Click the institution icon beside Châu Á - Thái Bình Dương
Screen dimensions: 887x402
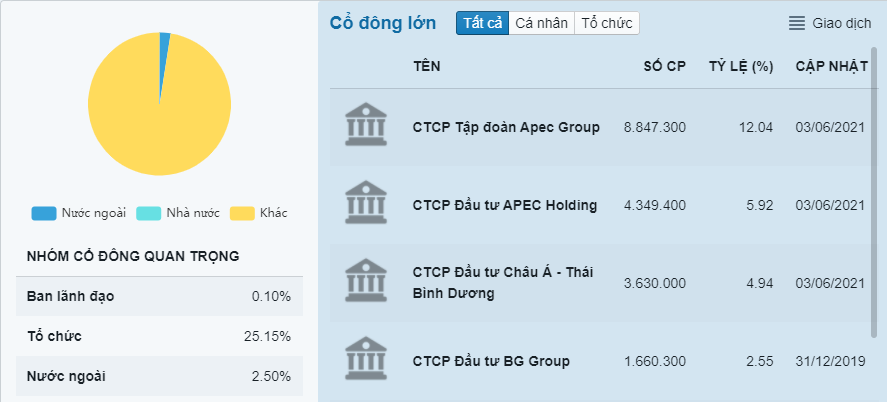[365, 281]
